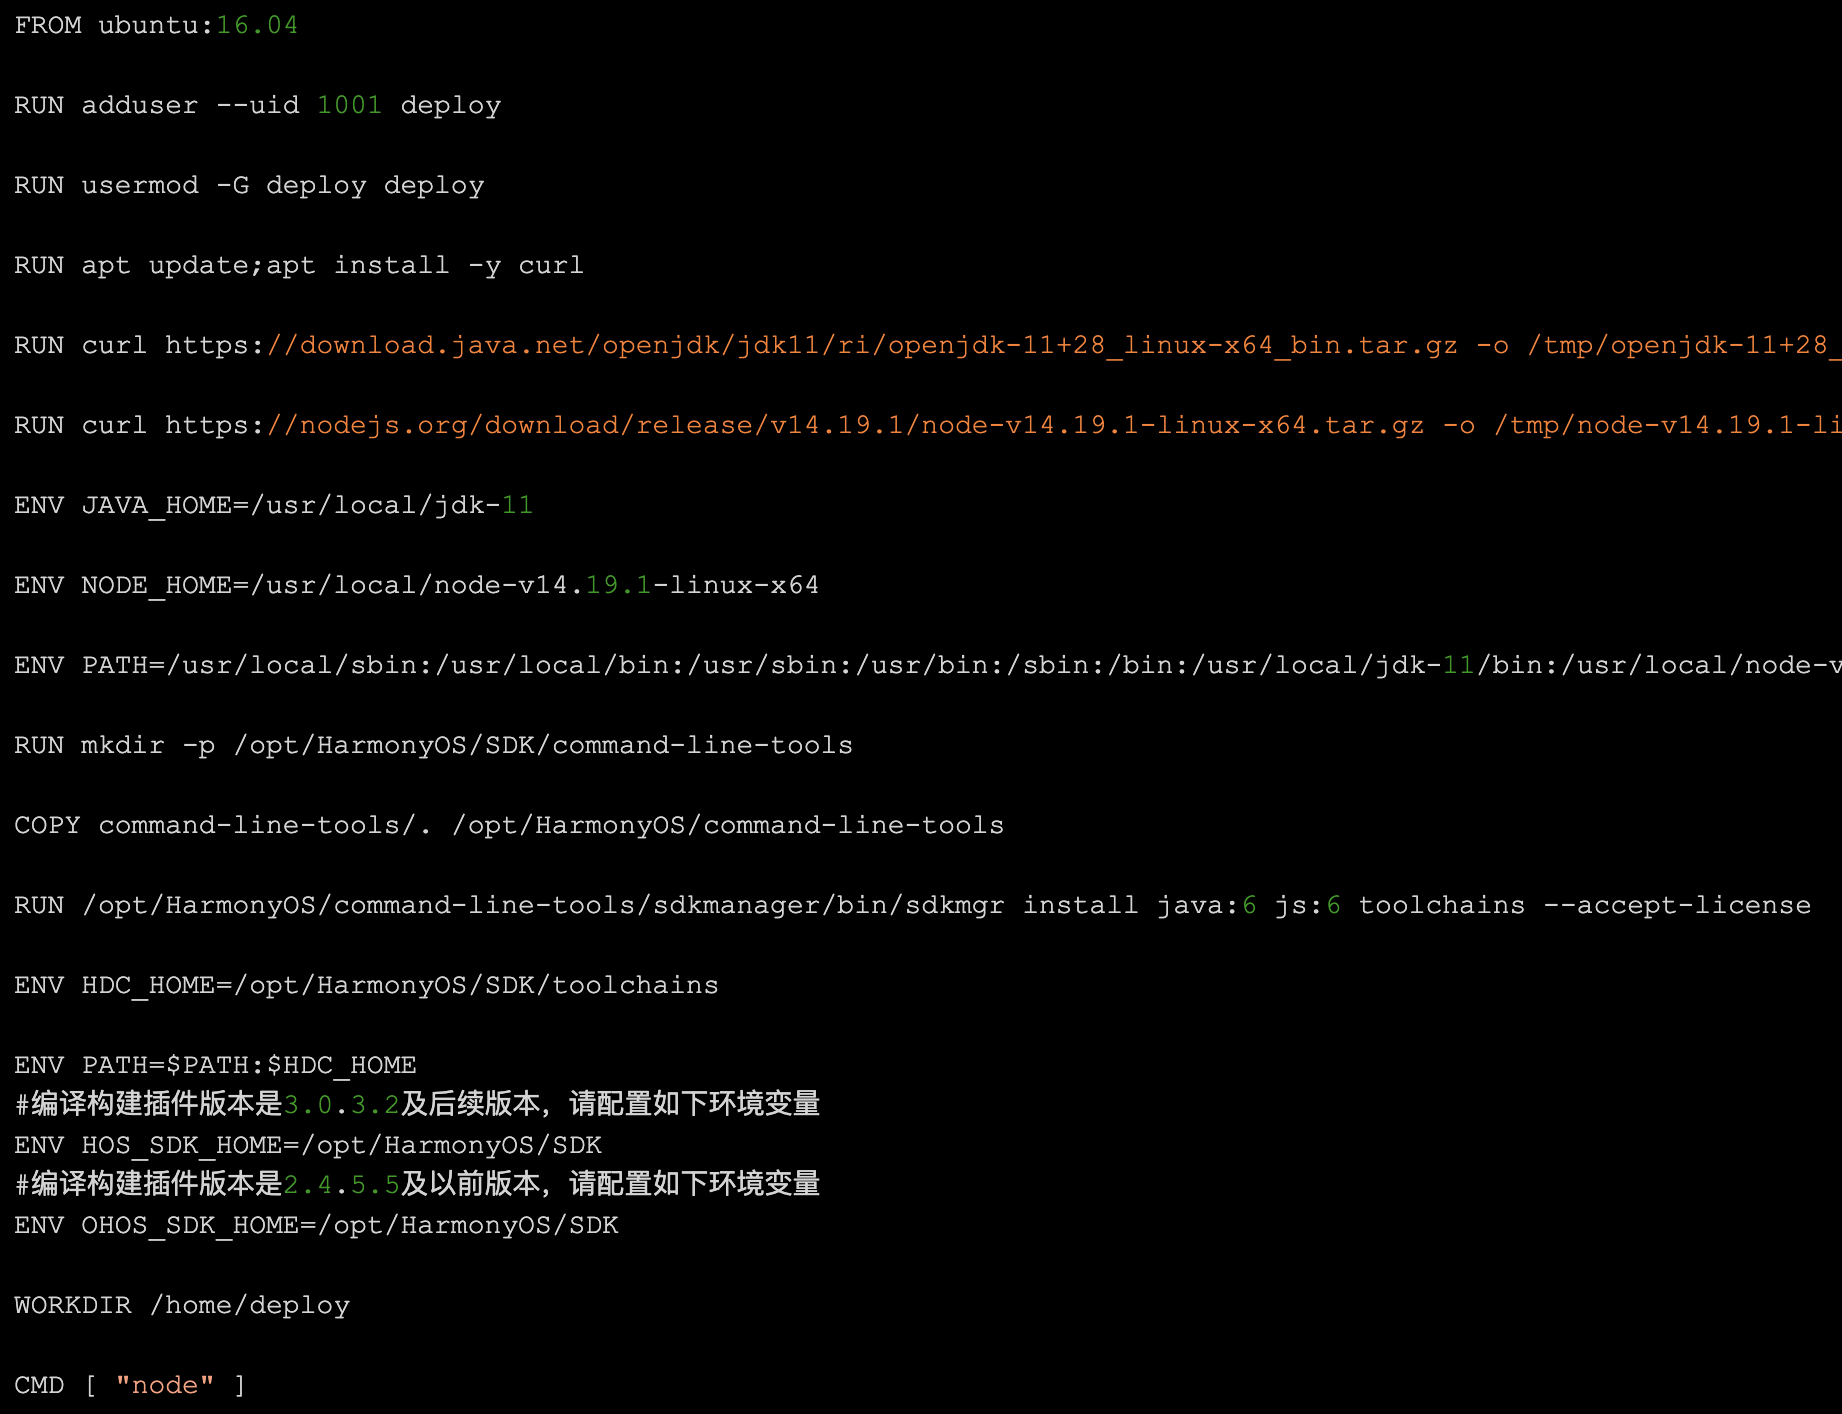Click 'js:6' in sdkmgr command
The height and width of the screenshot is (1414, 1842).
click(1308, 905)
